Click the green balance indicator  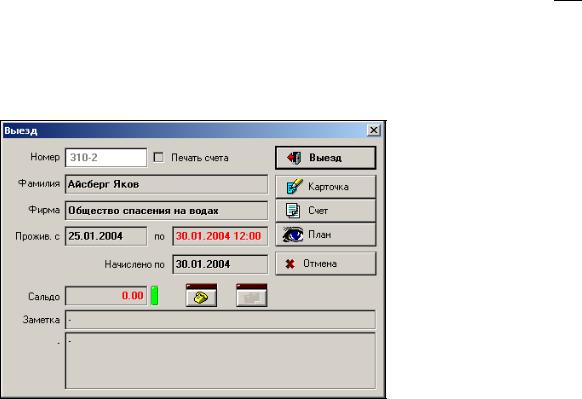point(154,296)
